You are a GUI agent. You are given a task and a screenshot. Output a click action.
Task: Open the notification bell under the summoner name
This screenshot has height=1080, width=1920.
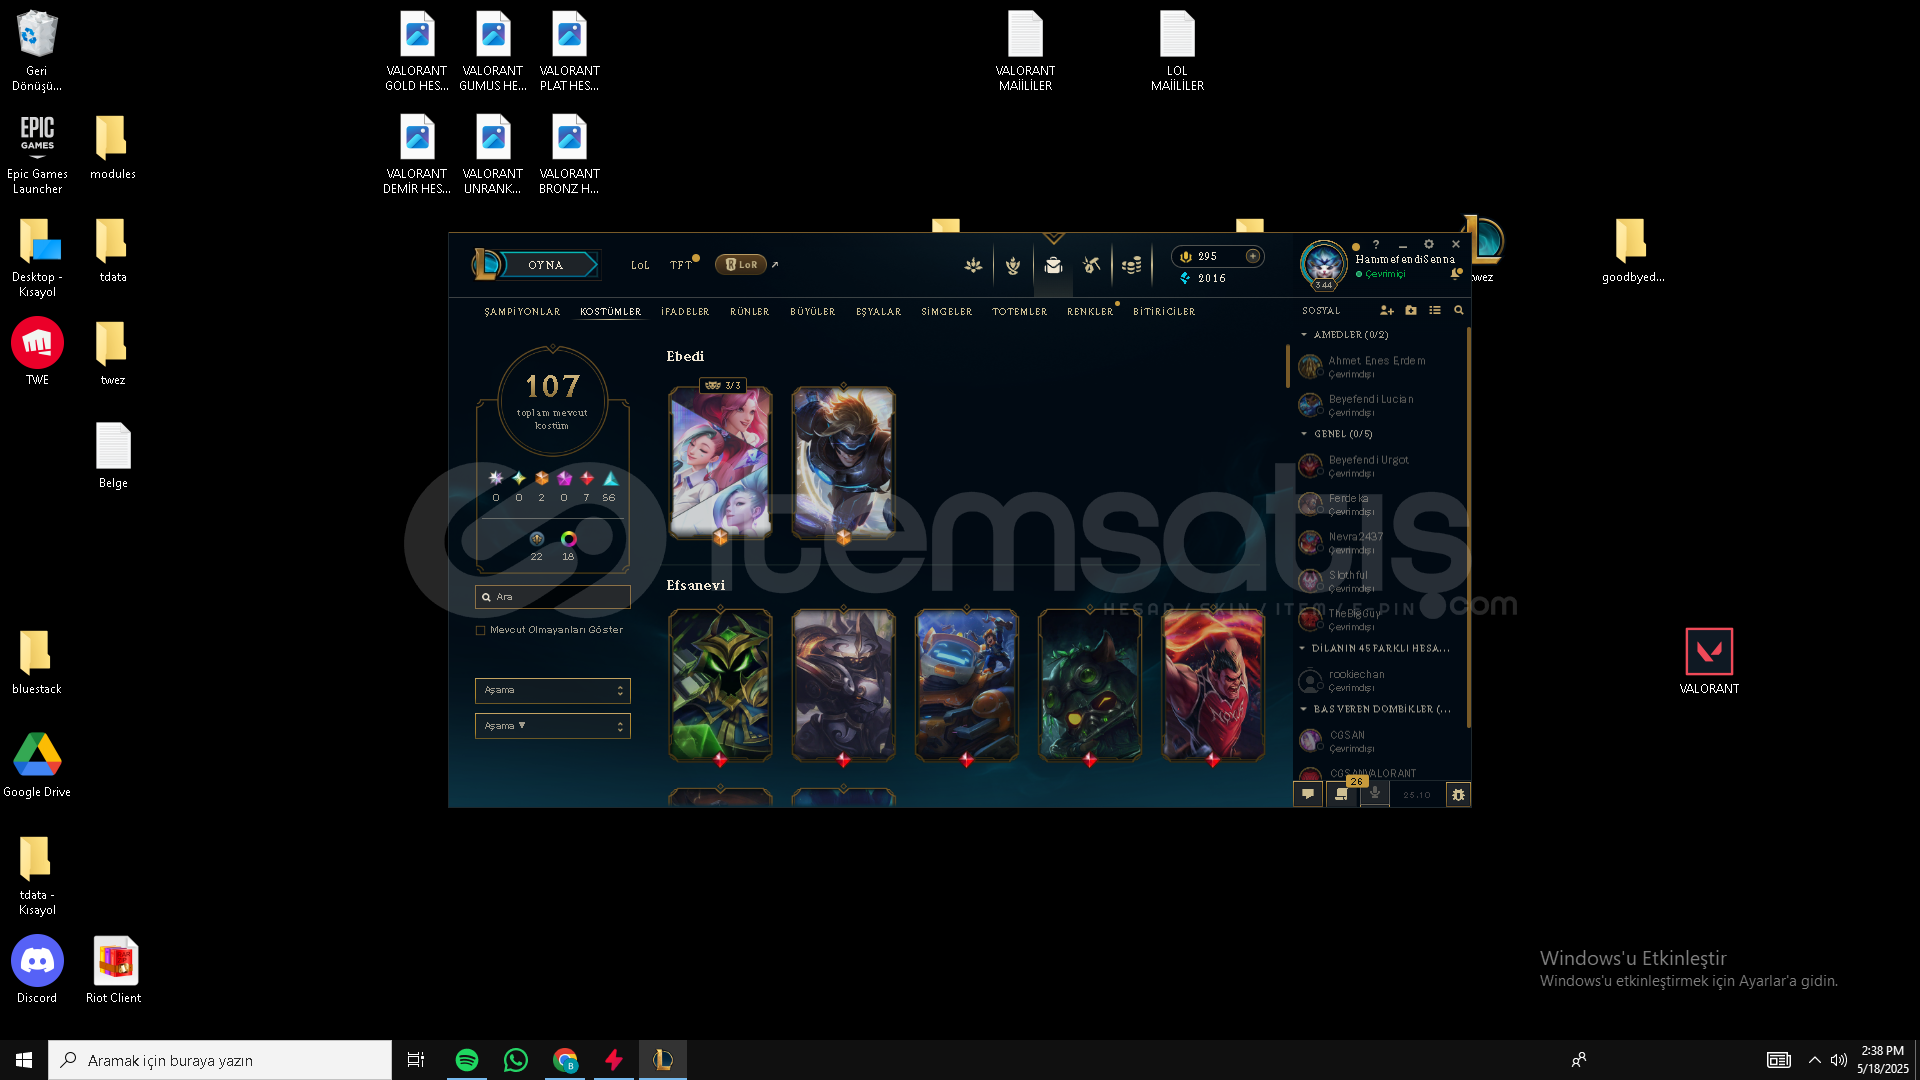click(1456, 274)
